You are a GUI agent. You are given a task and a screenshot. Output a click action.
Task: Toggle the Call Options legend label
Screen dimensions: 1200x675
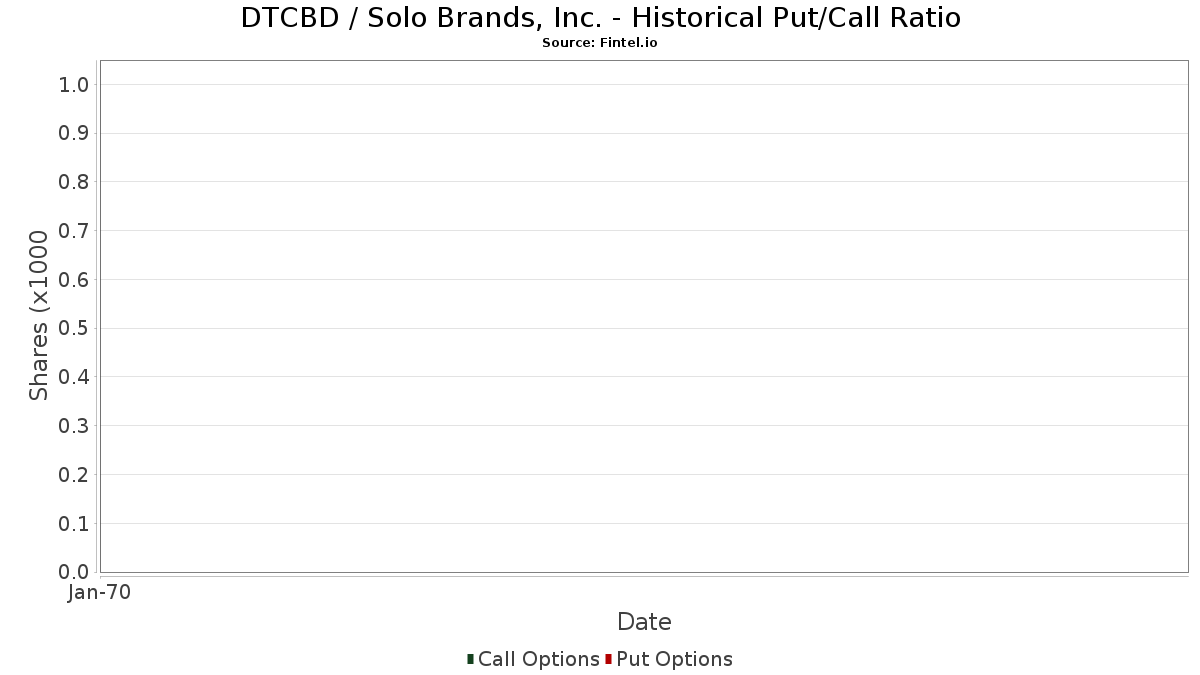click(538, 659)
